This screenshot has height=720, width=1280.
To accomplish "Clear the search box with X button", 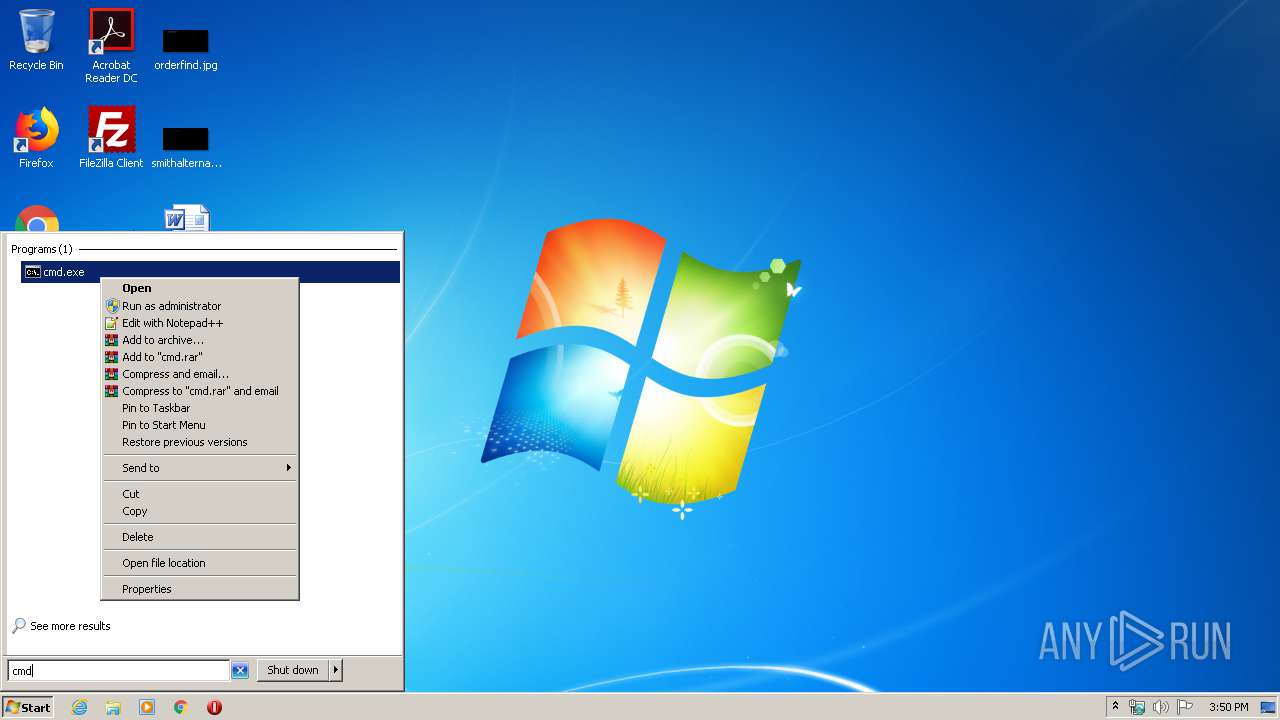I will [x=240, y=671].
